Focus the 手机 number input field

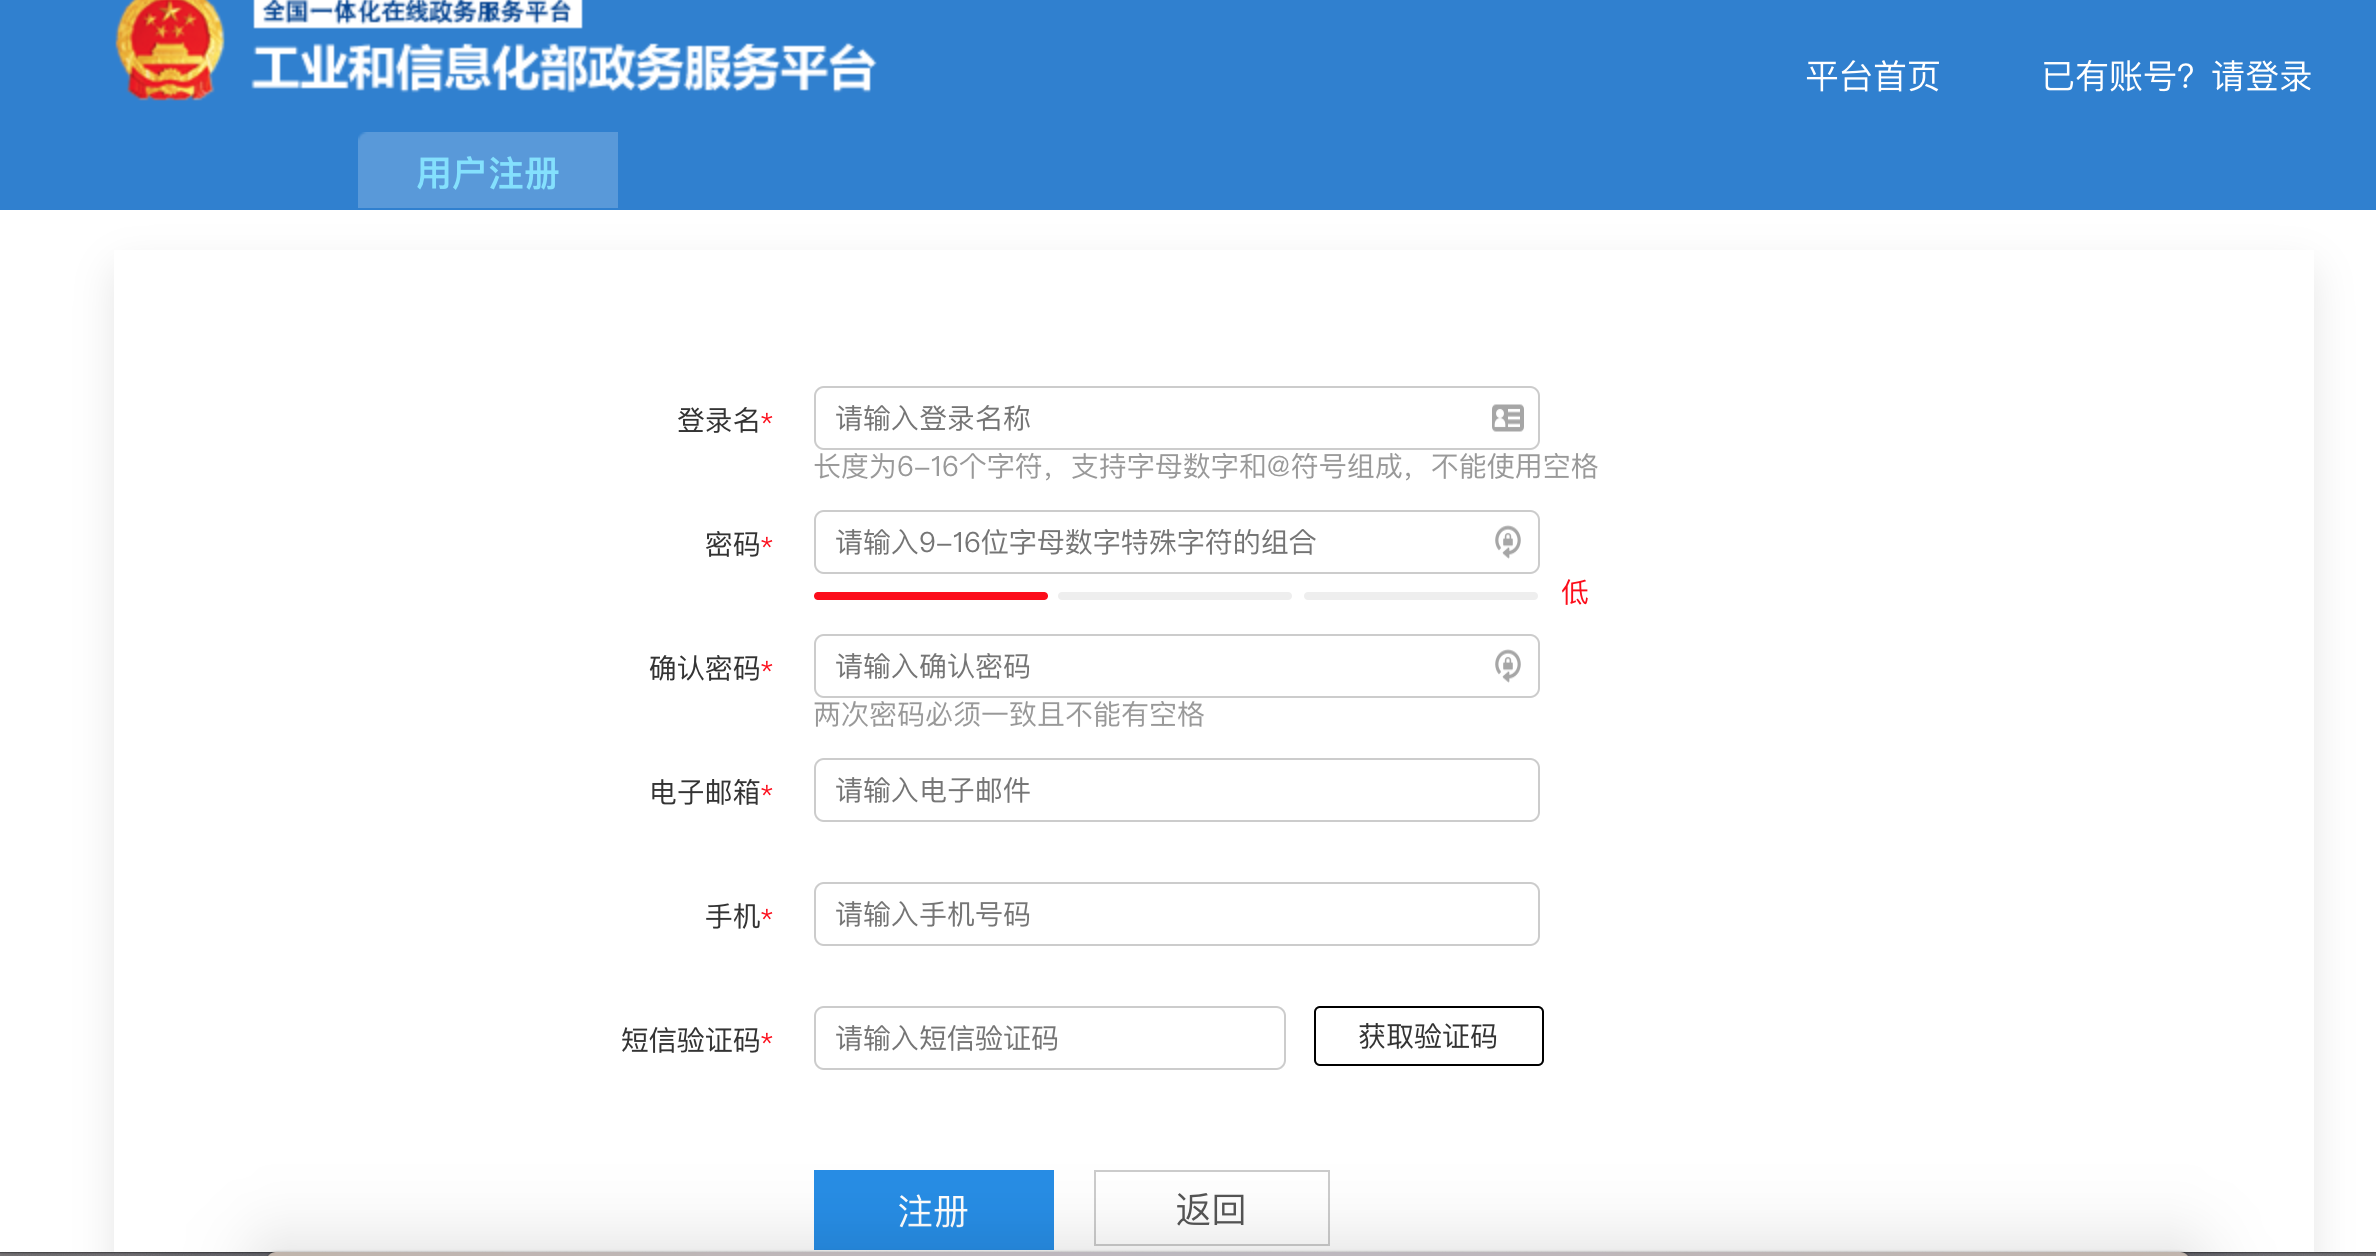pyautogui.click(x=1176, y=914)
